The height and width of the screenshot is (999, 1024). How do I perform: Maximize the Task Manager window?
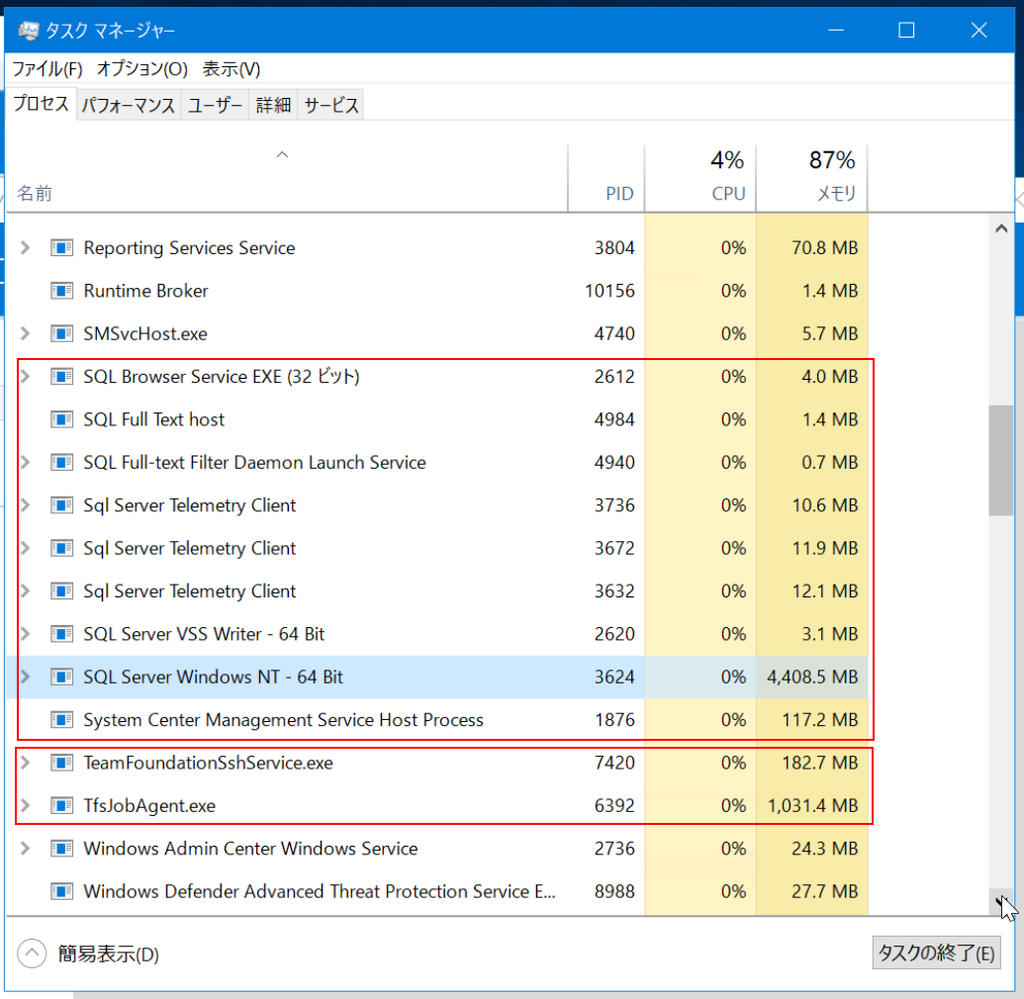point(906,30)
